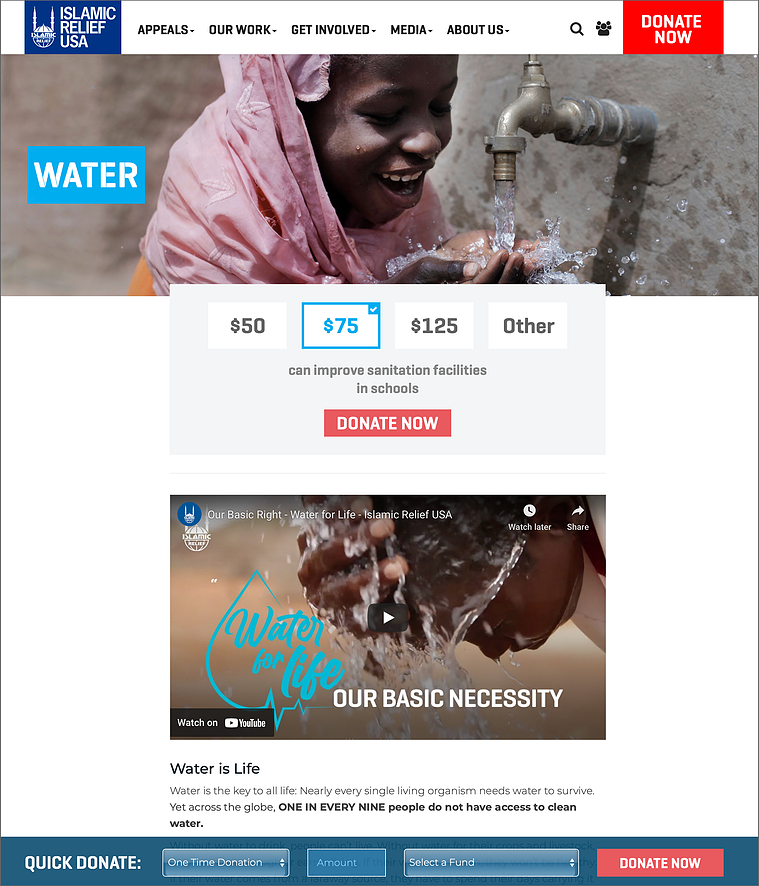The image size is (759, 886).
Task: Click the red Donate Now header button
Action: click(673, 27)
